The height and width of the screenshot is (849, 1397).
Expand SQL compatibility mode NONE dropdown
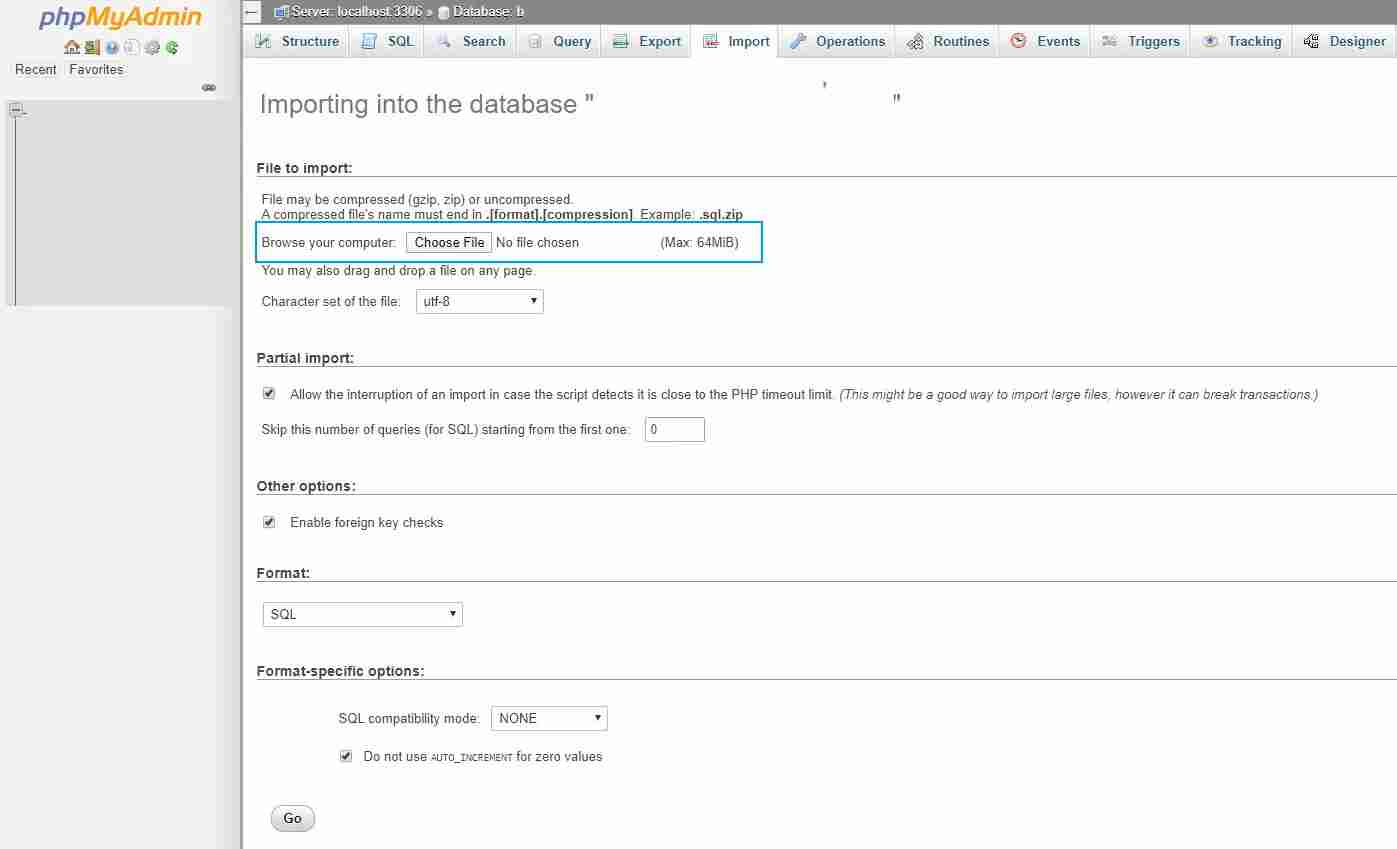pos(549,718)
